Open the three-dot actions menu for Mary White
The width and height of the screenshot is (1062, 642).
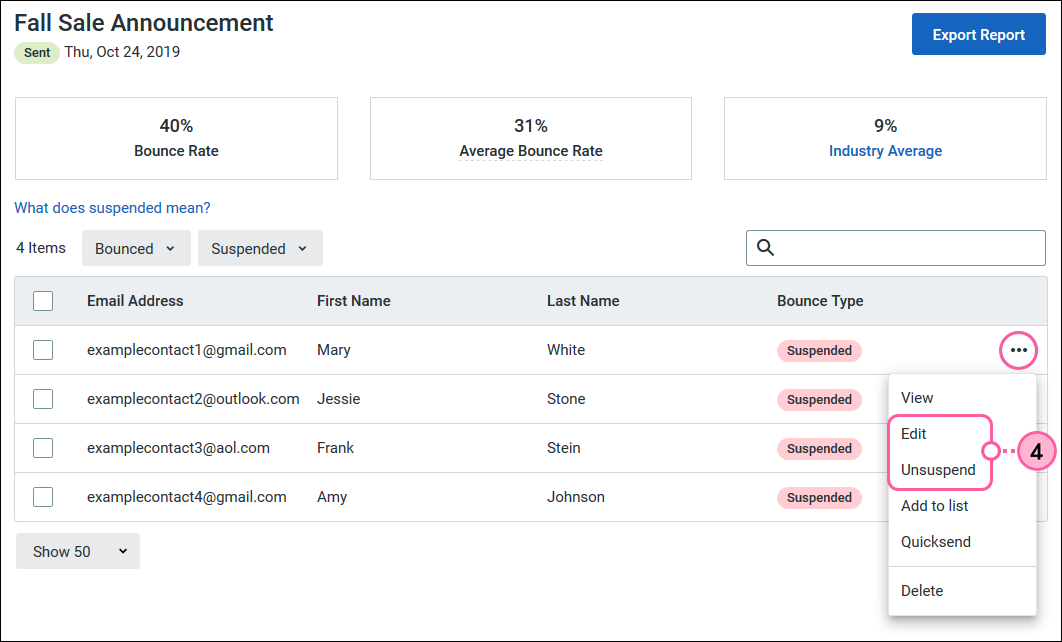pos(1019,350)
